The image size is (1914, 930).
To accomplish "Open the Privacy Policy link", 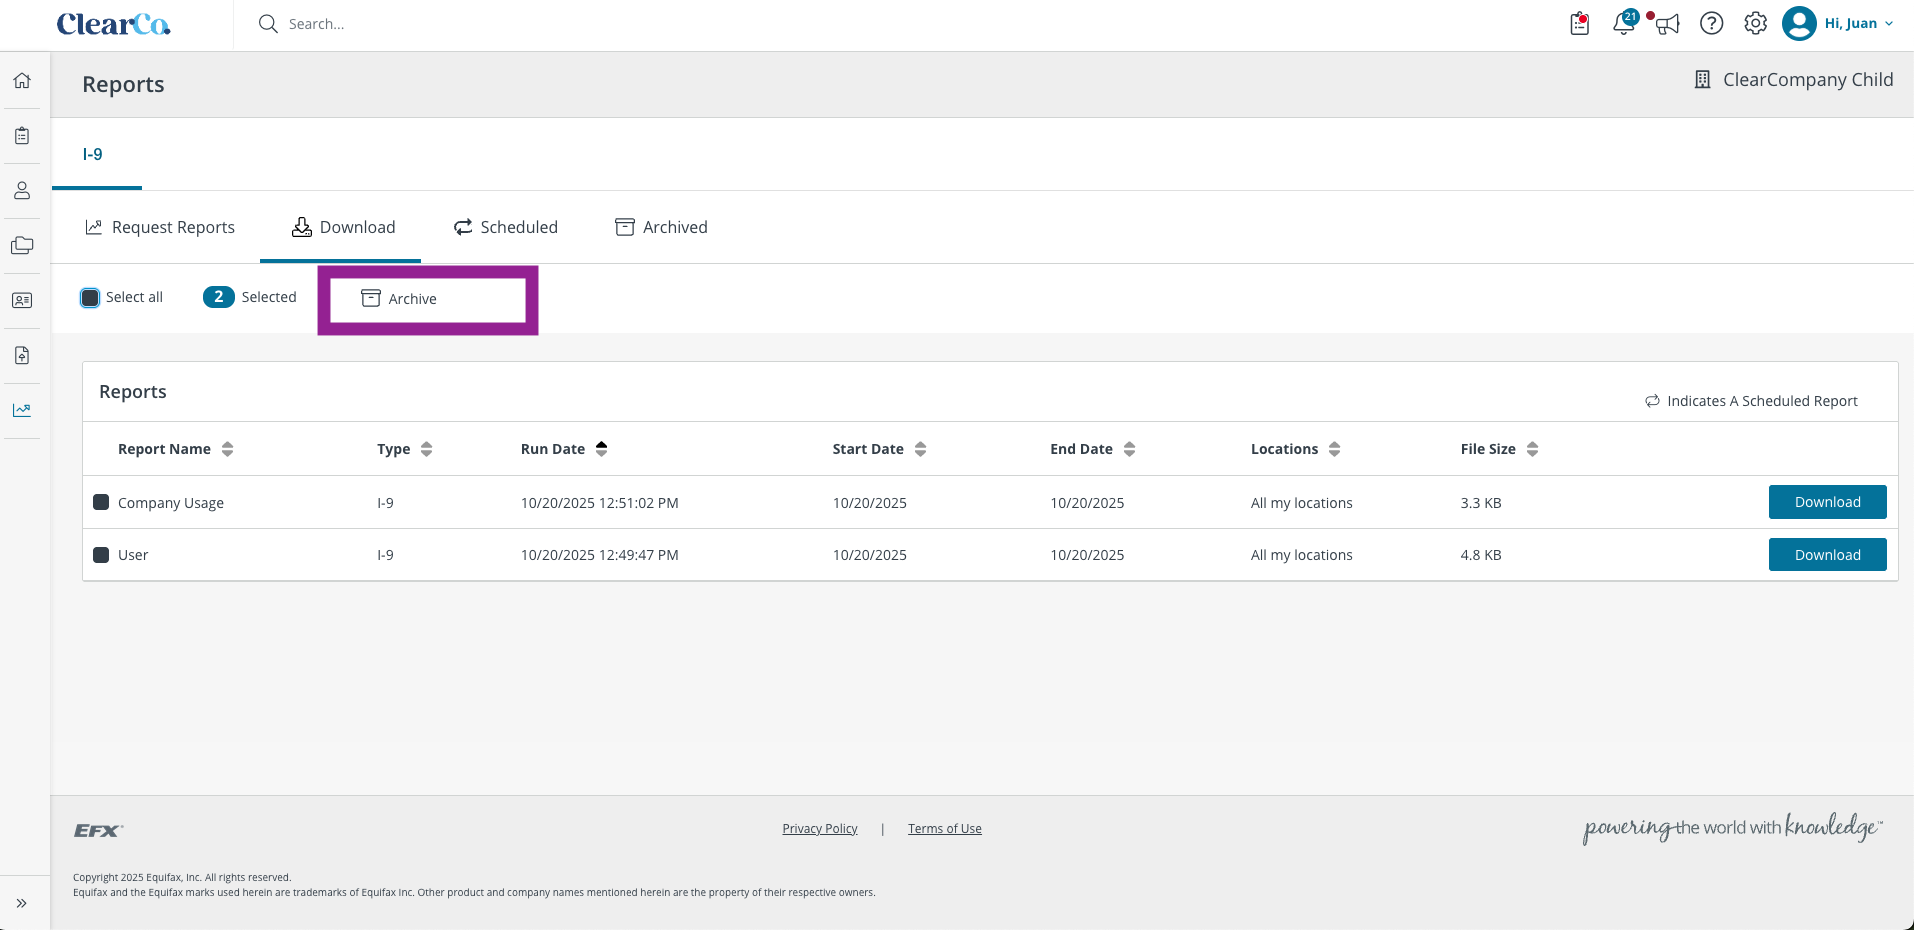I will click(820, 829).
